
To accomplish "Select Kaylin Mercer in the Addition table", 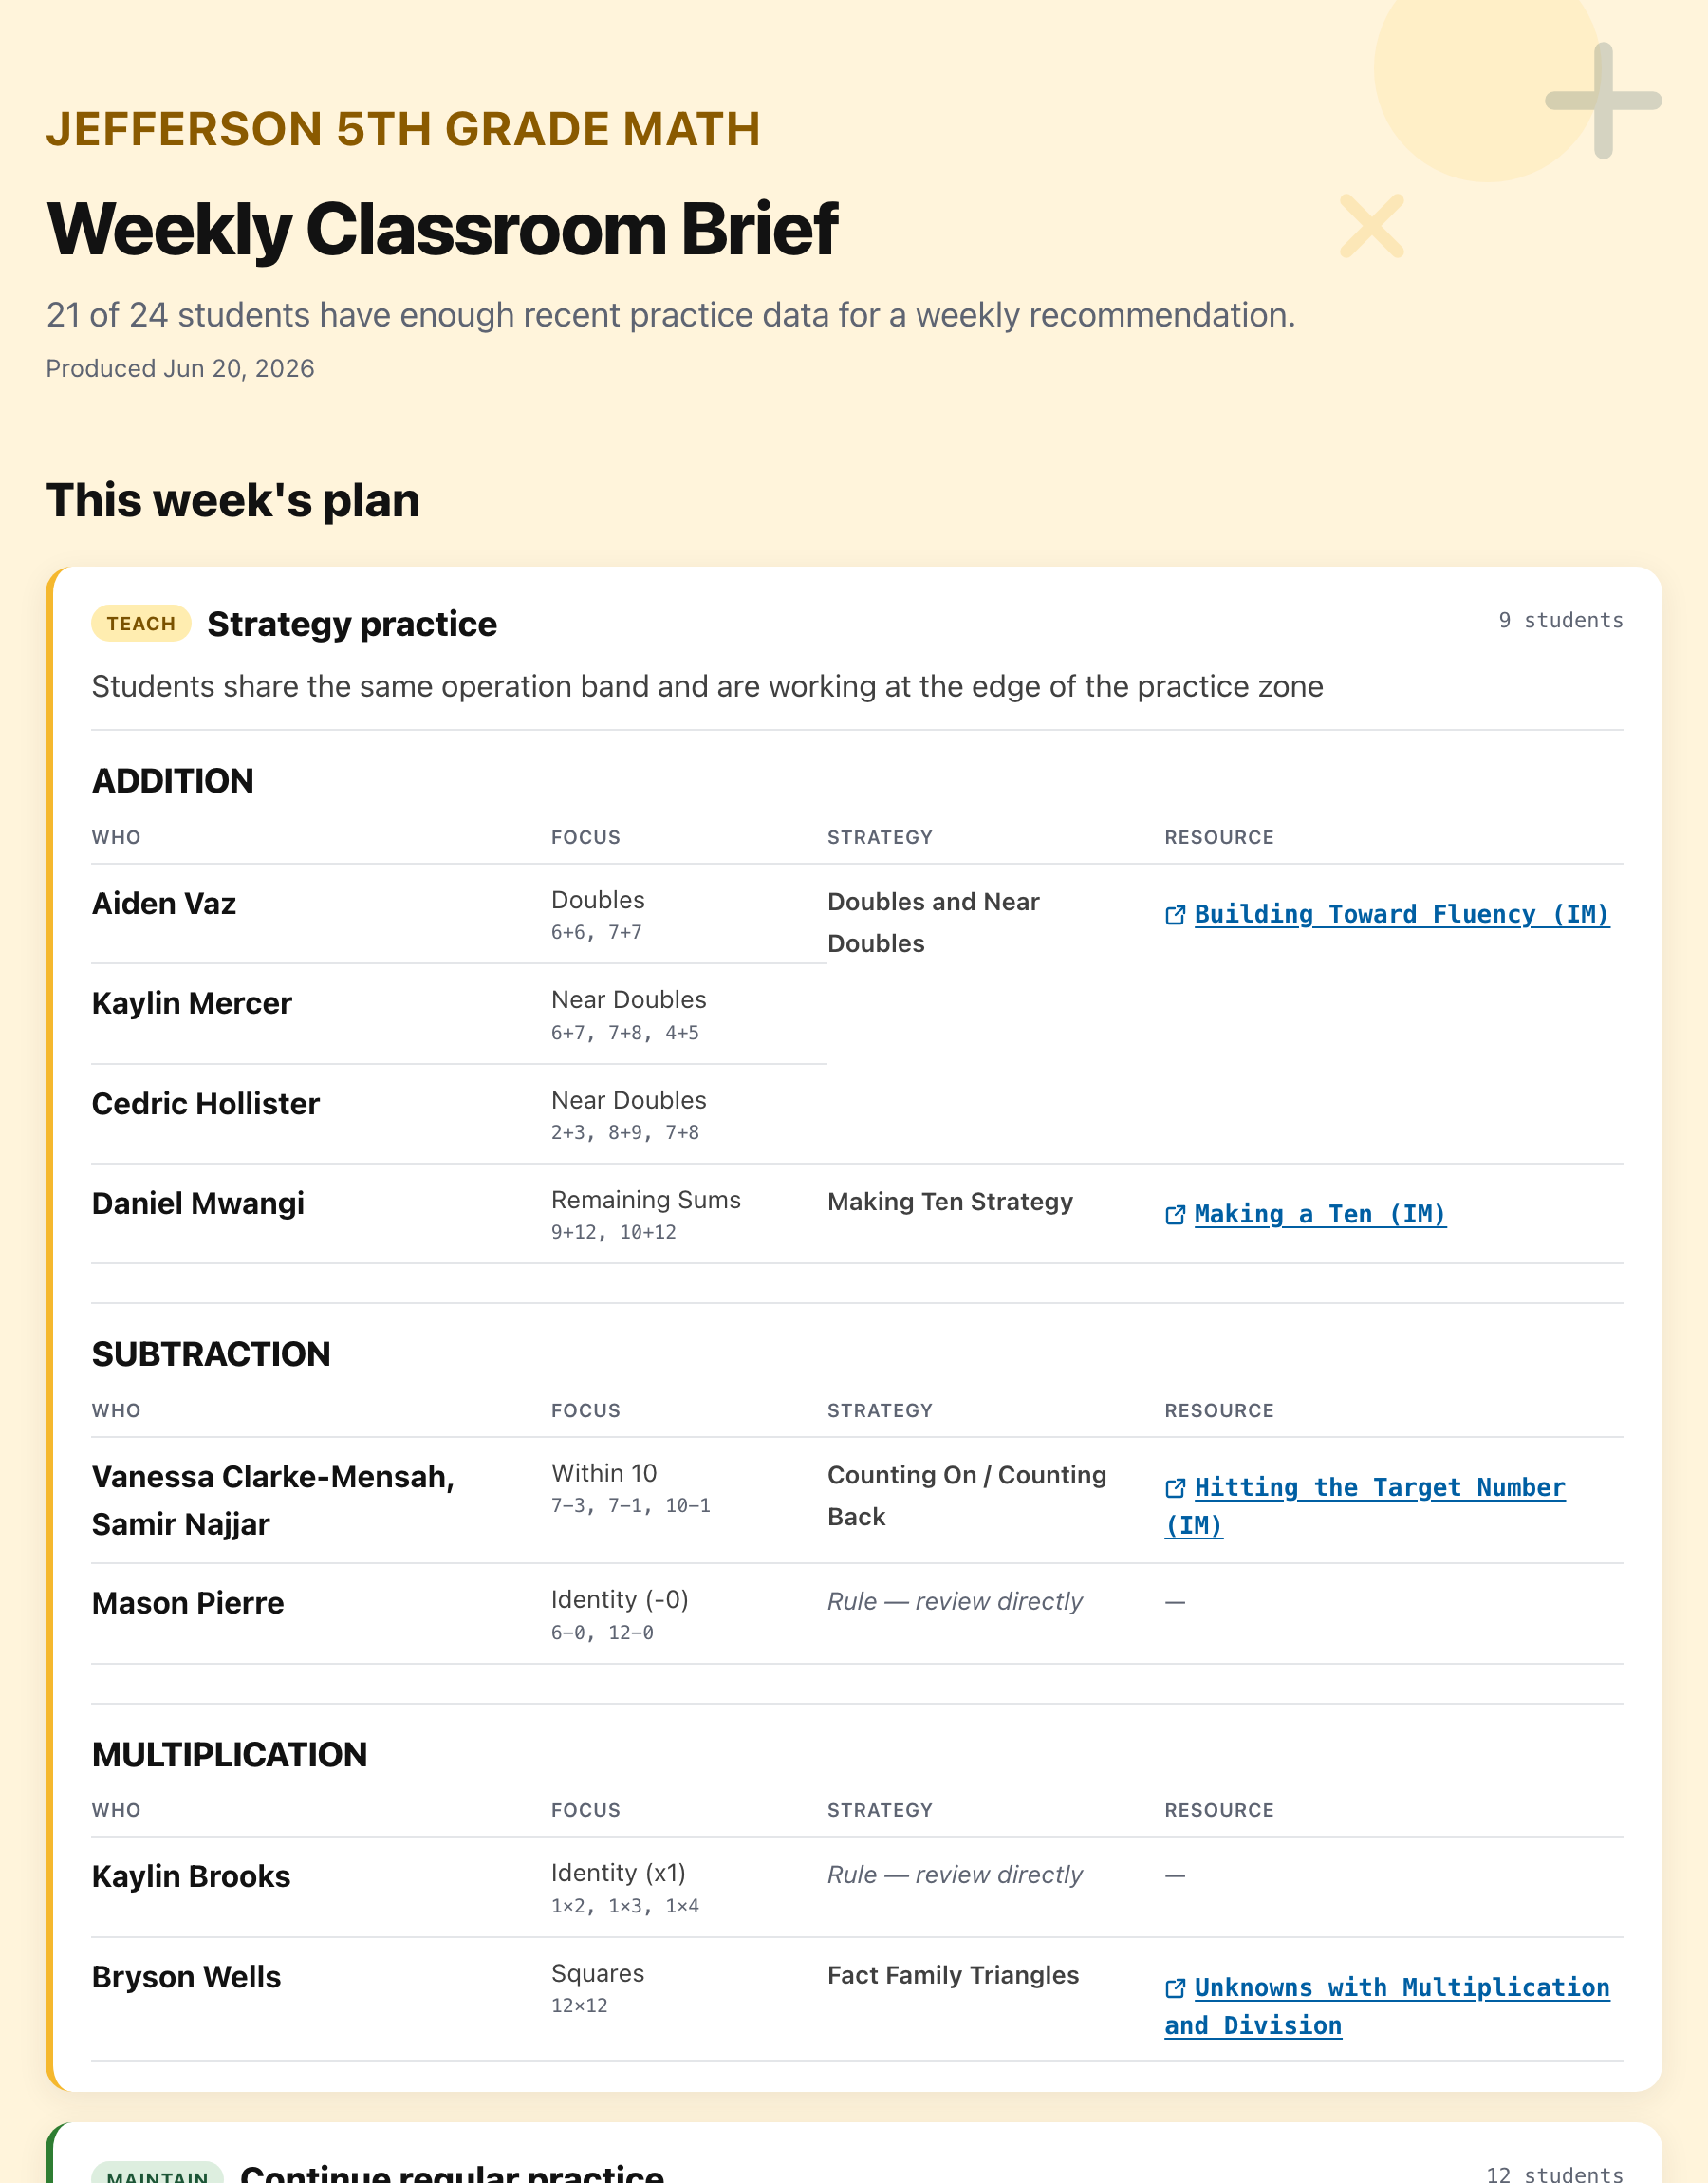I will [192, 1004].
